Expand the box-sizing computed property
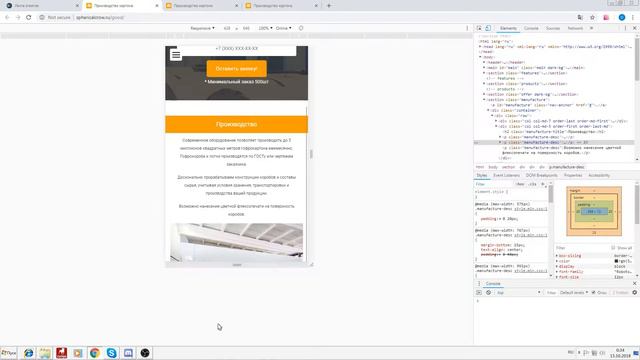 557,256
